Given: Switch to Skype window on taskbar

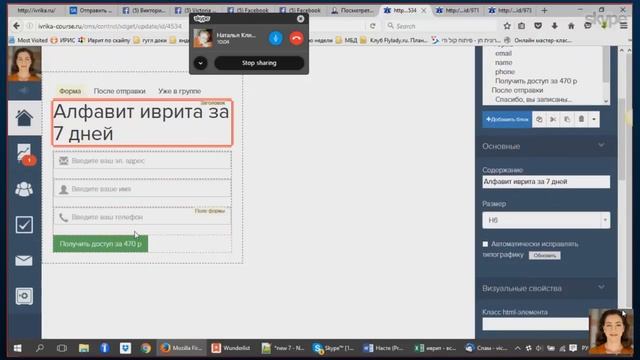Looking at the screenshot, I should click(x=333, y=348).
